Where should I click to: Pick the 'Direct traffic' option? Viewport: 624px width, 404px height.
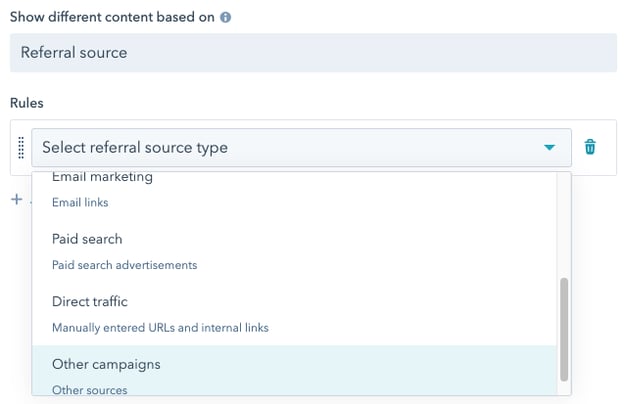(90, 302)
